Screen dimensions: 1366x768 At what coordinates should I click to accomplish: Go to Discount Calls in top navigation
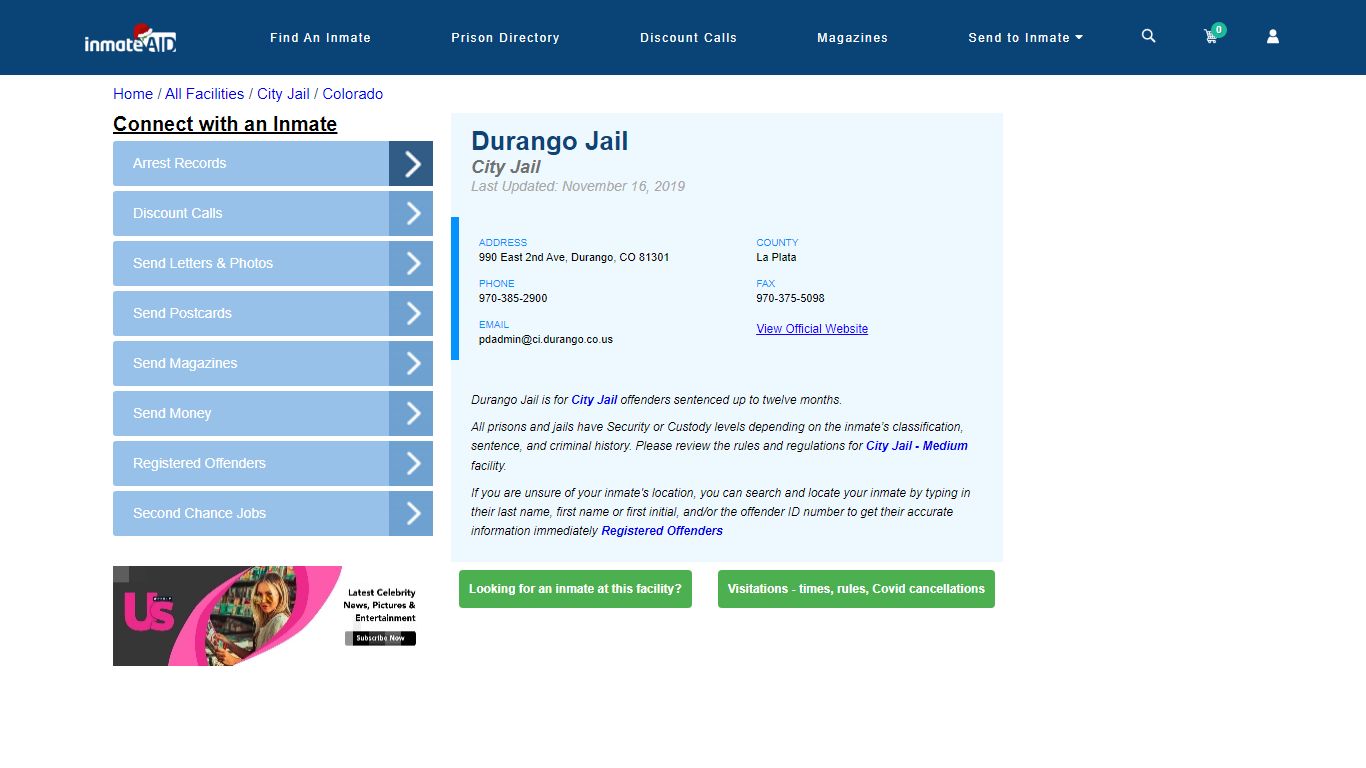click(x=688, y=38)
